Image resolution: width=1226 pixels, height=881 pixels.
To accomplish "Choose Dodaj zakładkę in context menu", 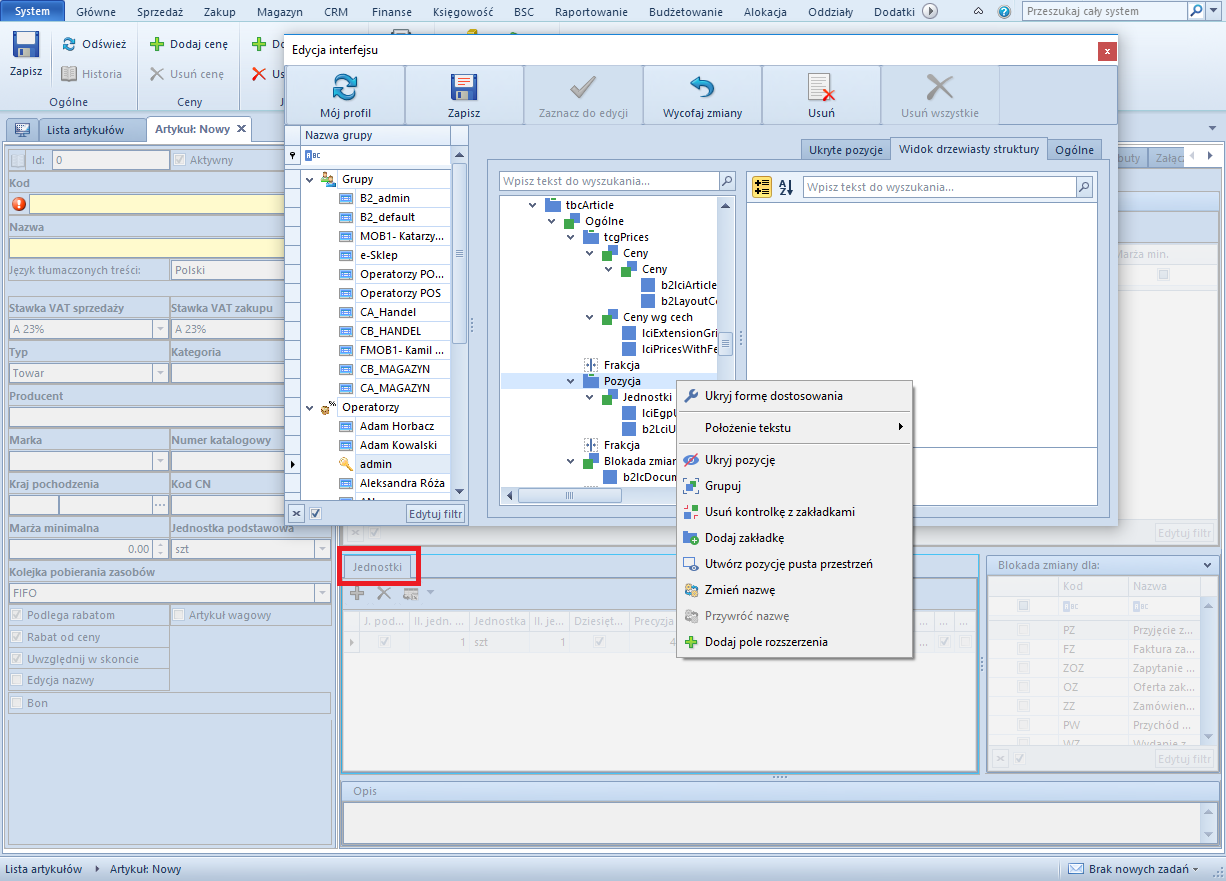I will tap(794, 538).
